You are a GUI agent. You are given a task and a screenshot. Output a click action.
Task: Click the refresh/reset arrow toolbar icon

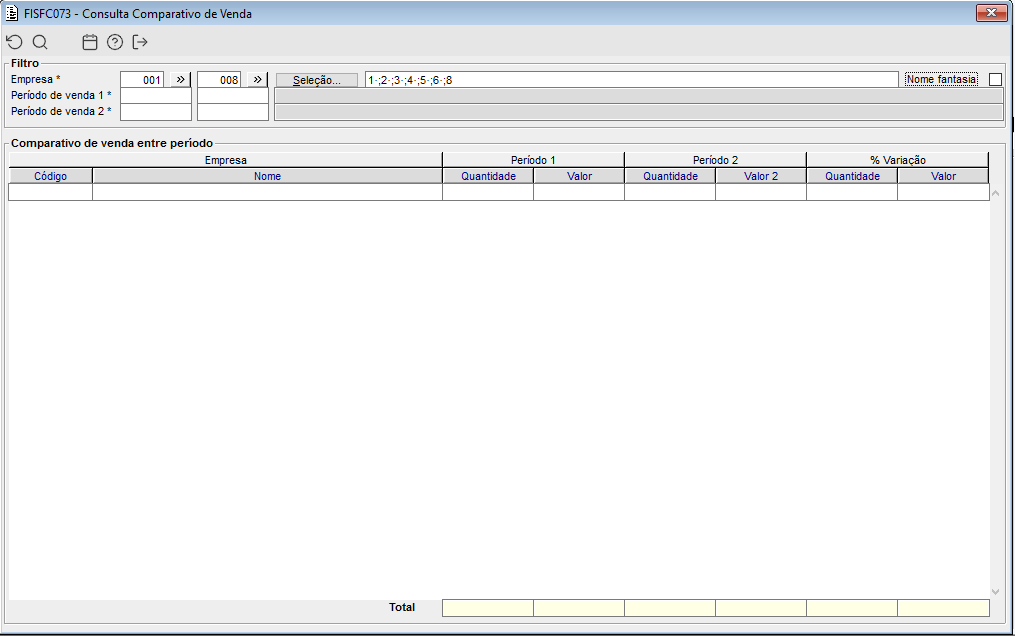coord(14,42)
